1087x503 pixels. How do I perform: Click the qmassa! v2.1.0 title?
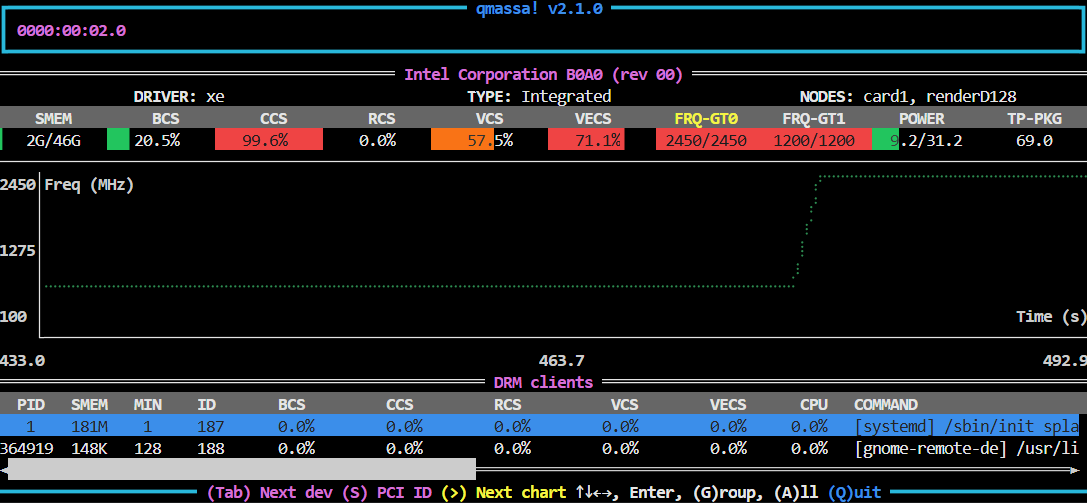click(539, 9)
